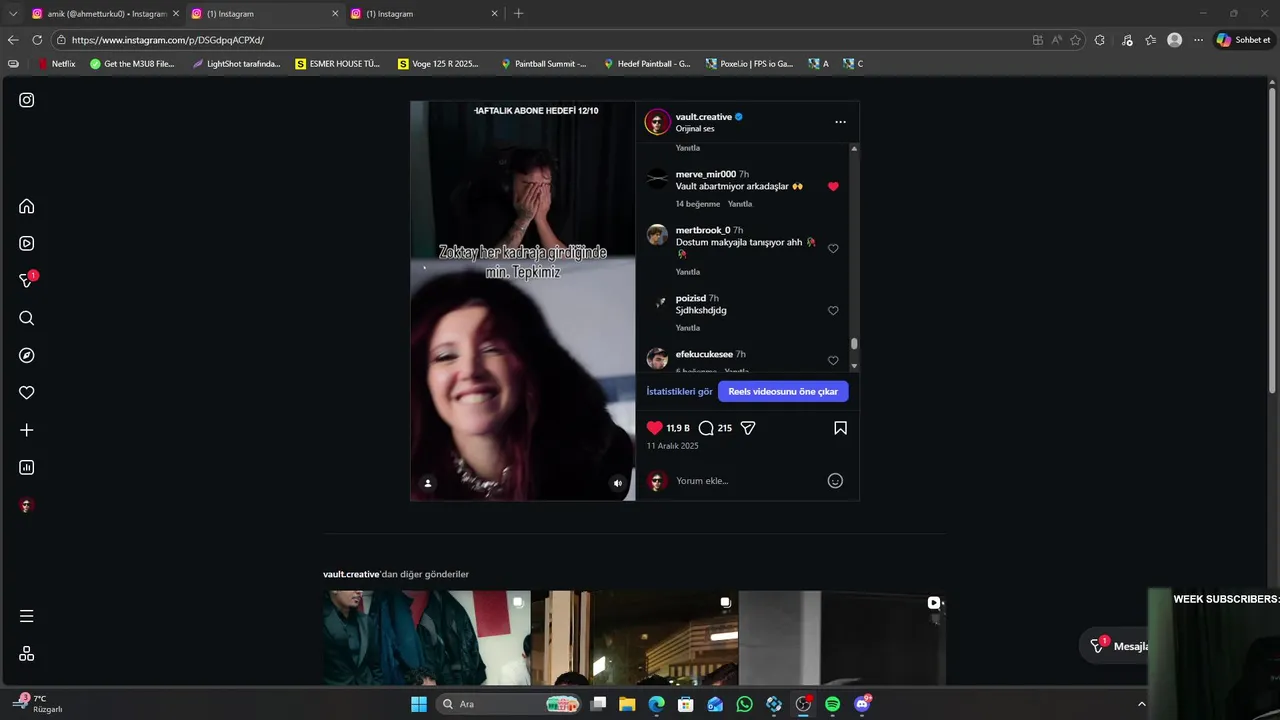Open Search in Instagram sidebar
The height and width of the screenshot is (720, 1280).
click(27, 318)
